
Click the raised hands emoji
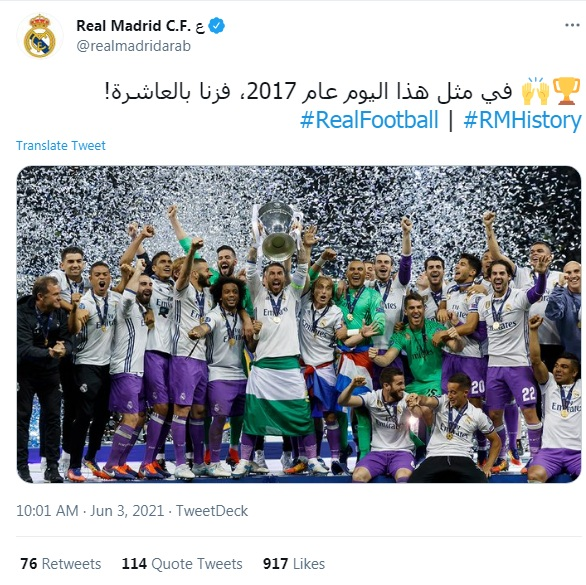tap(536, 91)
